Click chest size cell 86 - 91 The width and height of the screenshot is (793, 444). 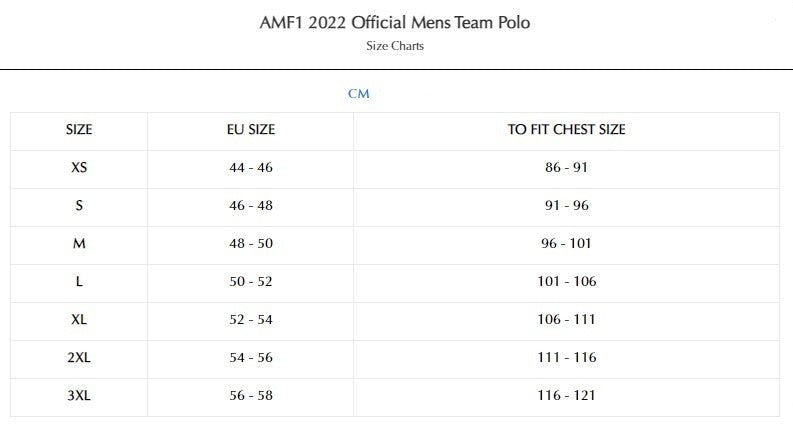click(566, 168)
